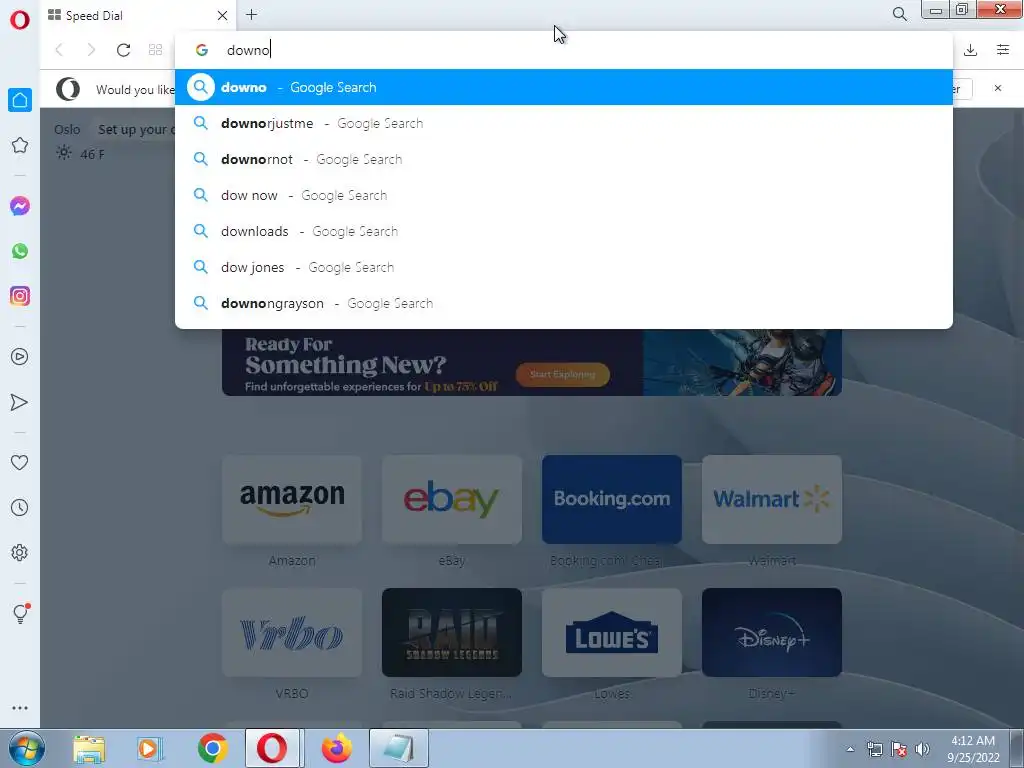Open the Windows Start menu
This screenshot has width=1024, height=768.
(26, 748)
